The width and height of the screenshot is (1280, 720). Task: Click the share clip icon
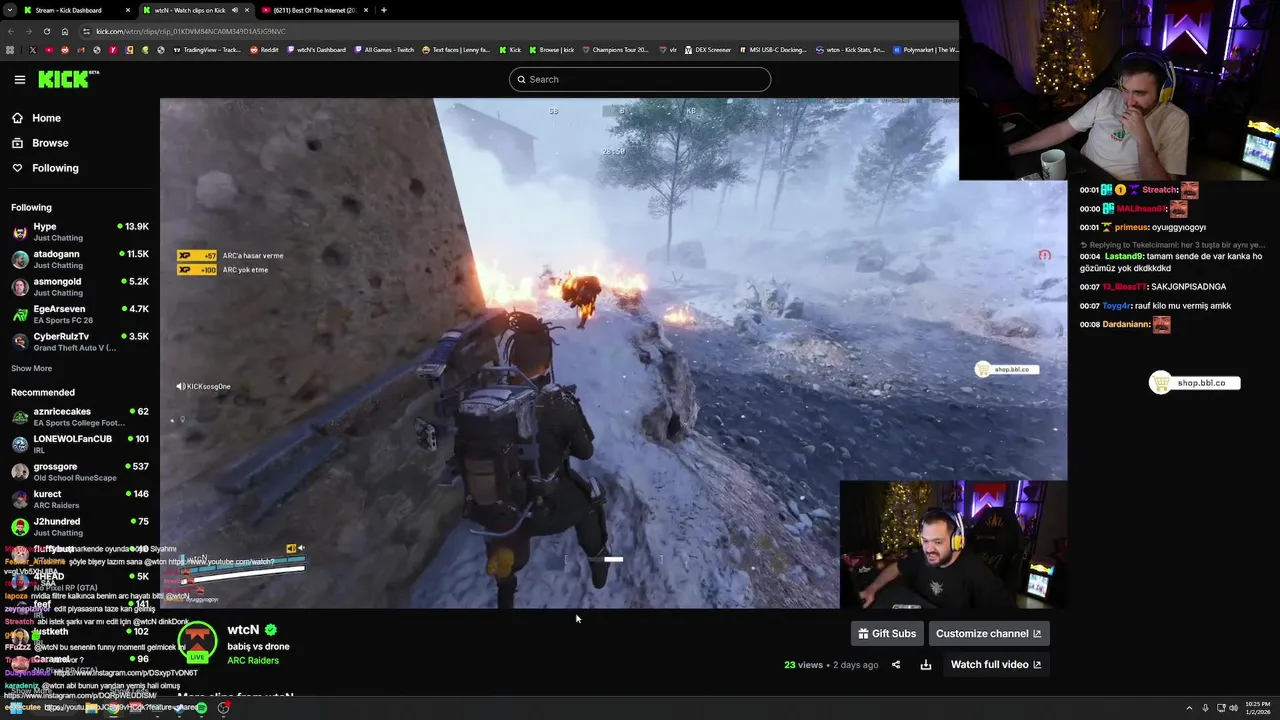tap(896, 664)
